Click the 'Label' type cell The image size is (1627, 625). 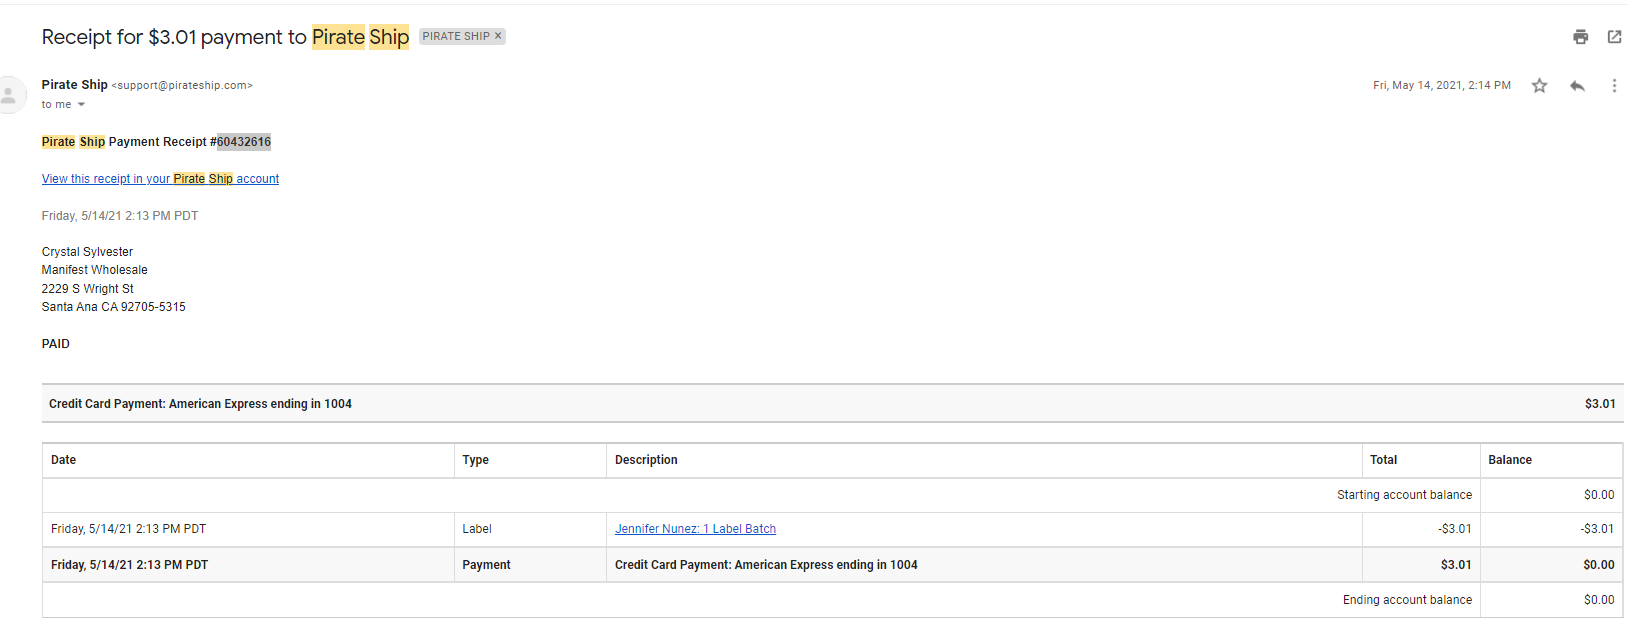530,529
